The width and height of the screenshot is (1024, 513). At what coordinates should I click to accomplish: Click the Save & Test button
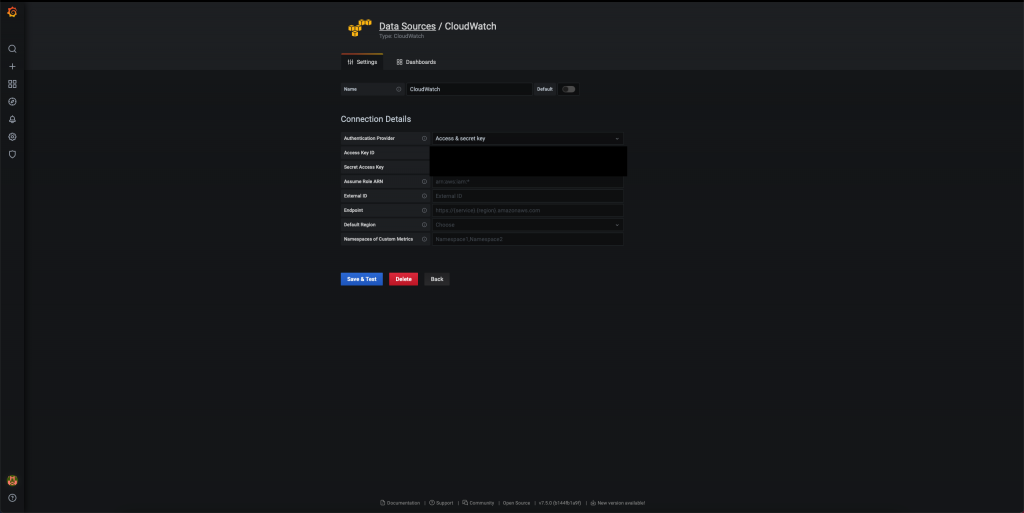coord(362,279)
